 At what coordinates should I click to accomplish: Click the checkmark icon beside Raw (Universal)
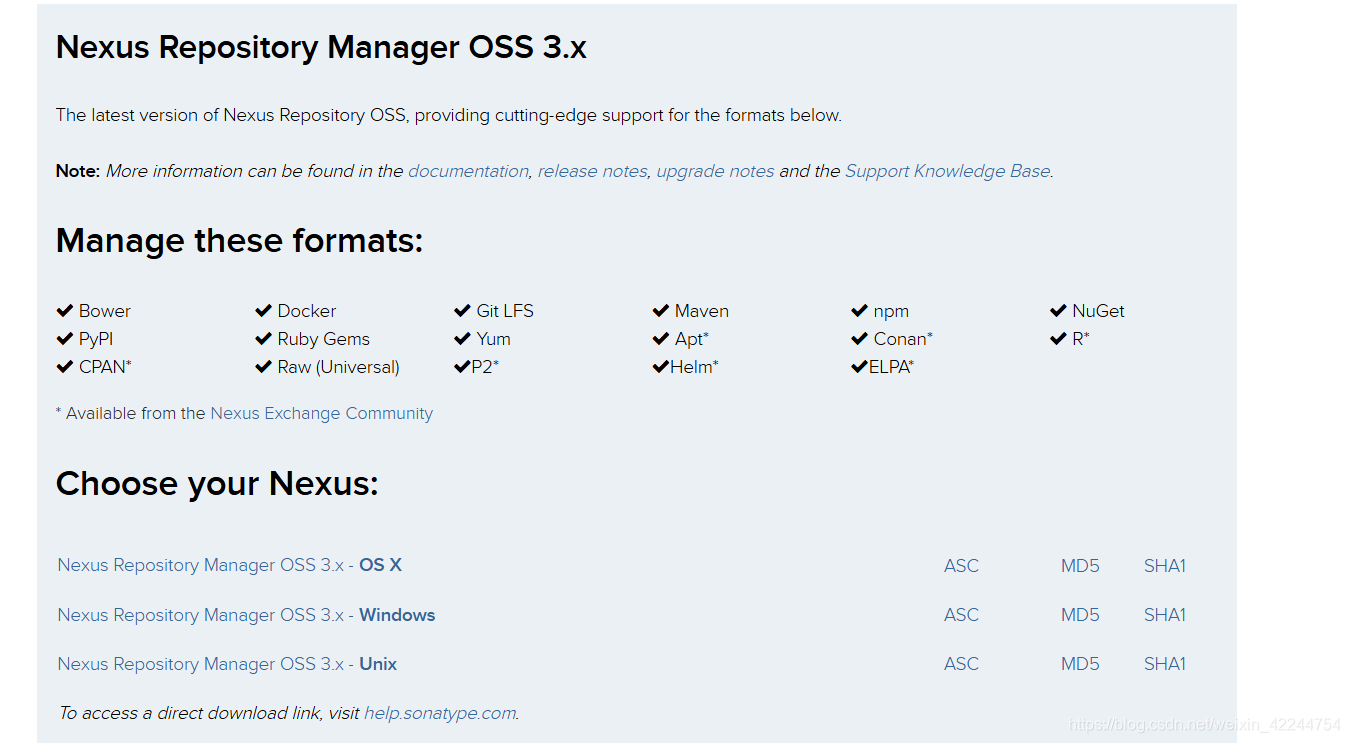pyautogui.click(x=264, y=367)
